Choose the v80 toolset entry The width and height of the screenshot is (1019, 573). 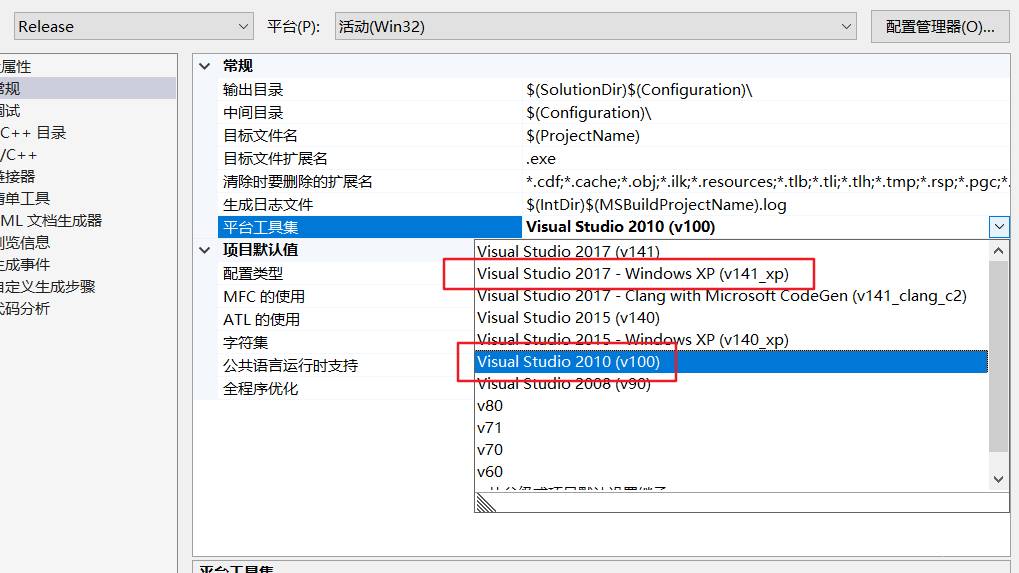click(731, 406)
